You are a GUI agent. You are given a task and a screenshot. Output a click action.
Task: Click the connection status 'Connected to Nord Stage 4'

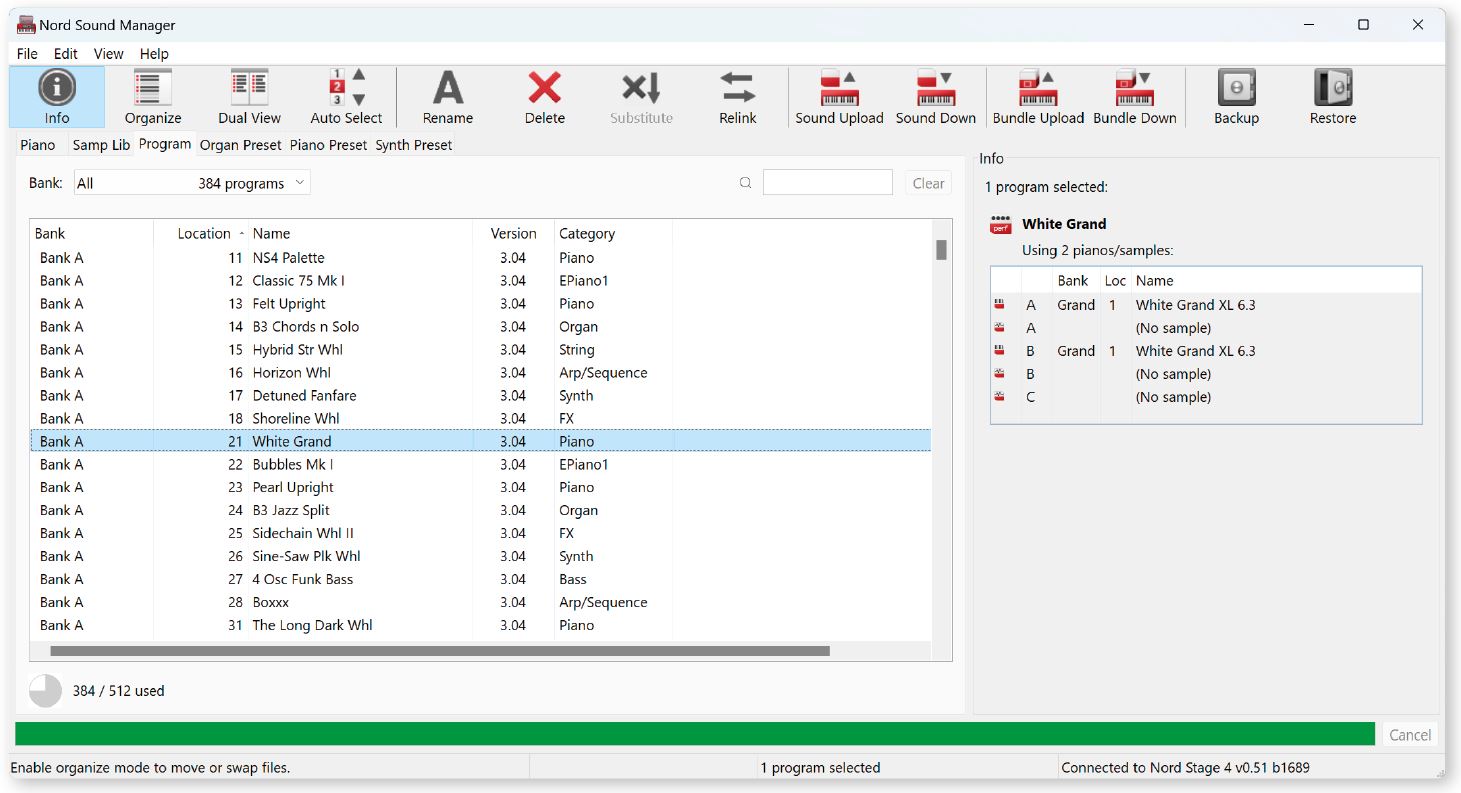pyautogui.click(x=1185, y=768)
